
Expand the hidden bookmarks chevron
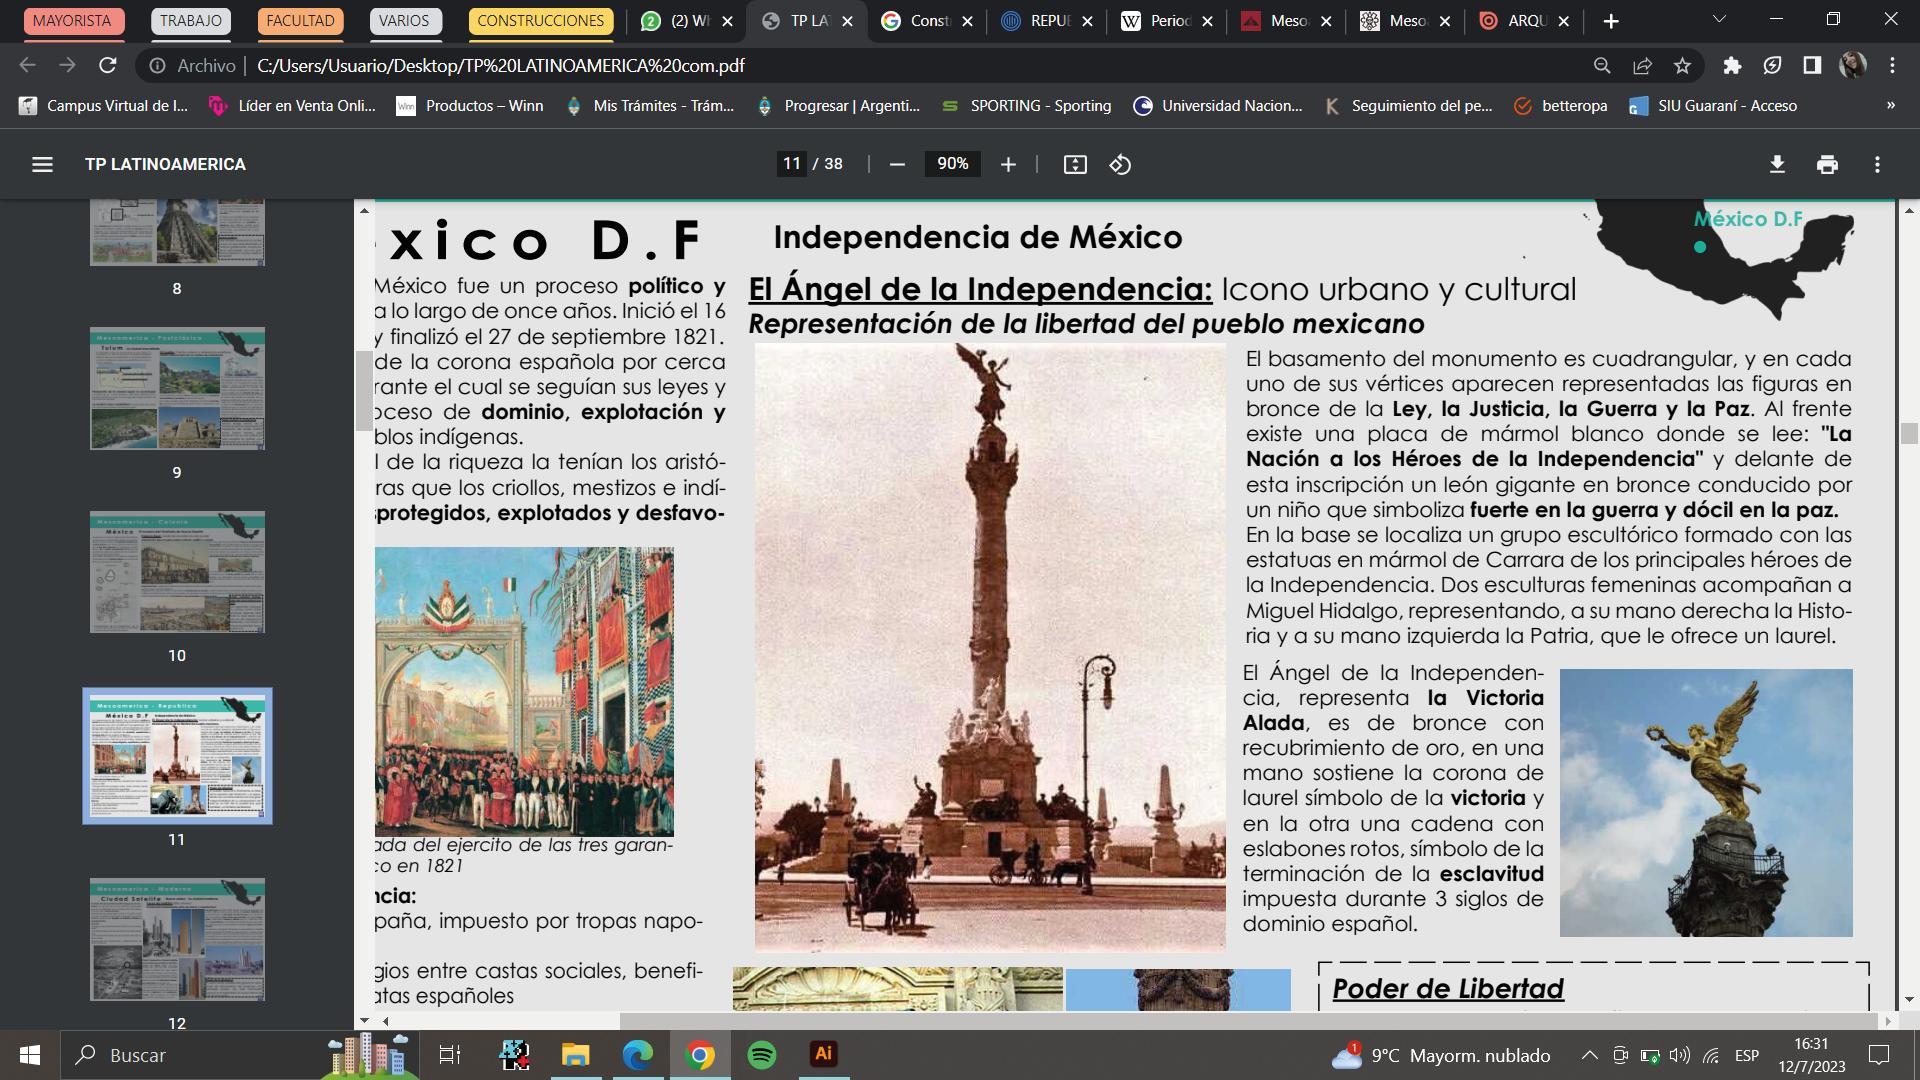1890,105
